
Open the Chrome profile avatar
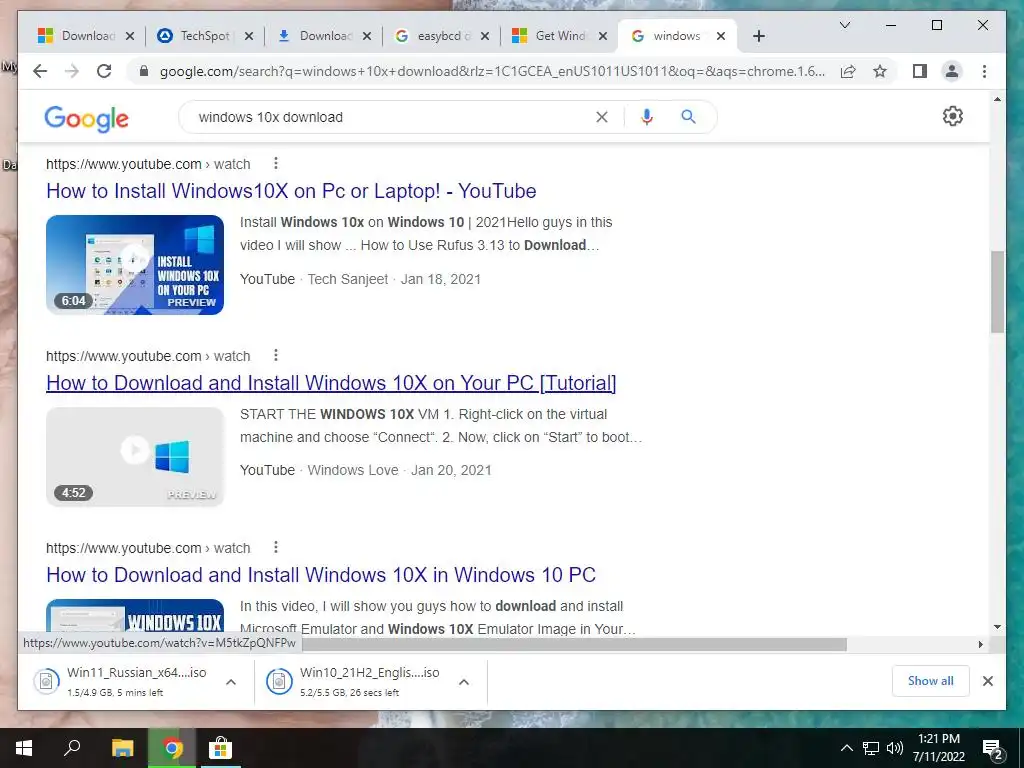tap(952, 71)
